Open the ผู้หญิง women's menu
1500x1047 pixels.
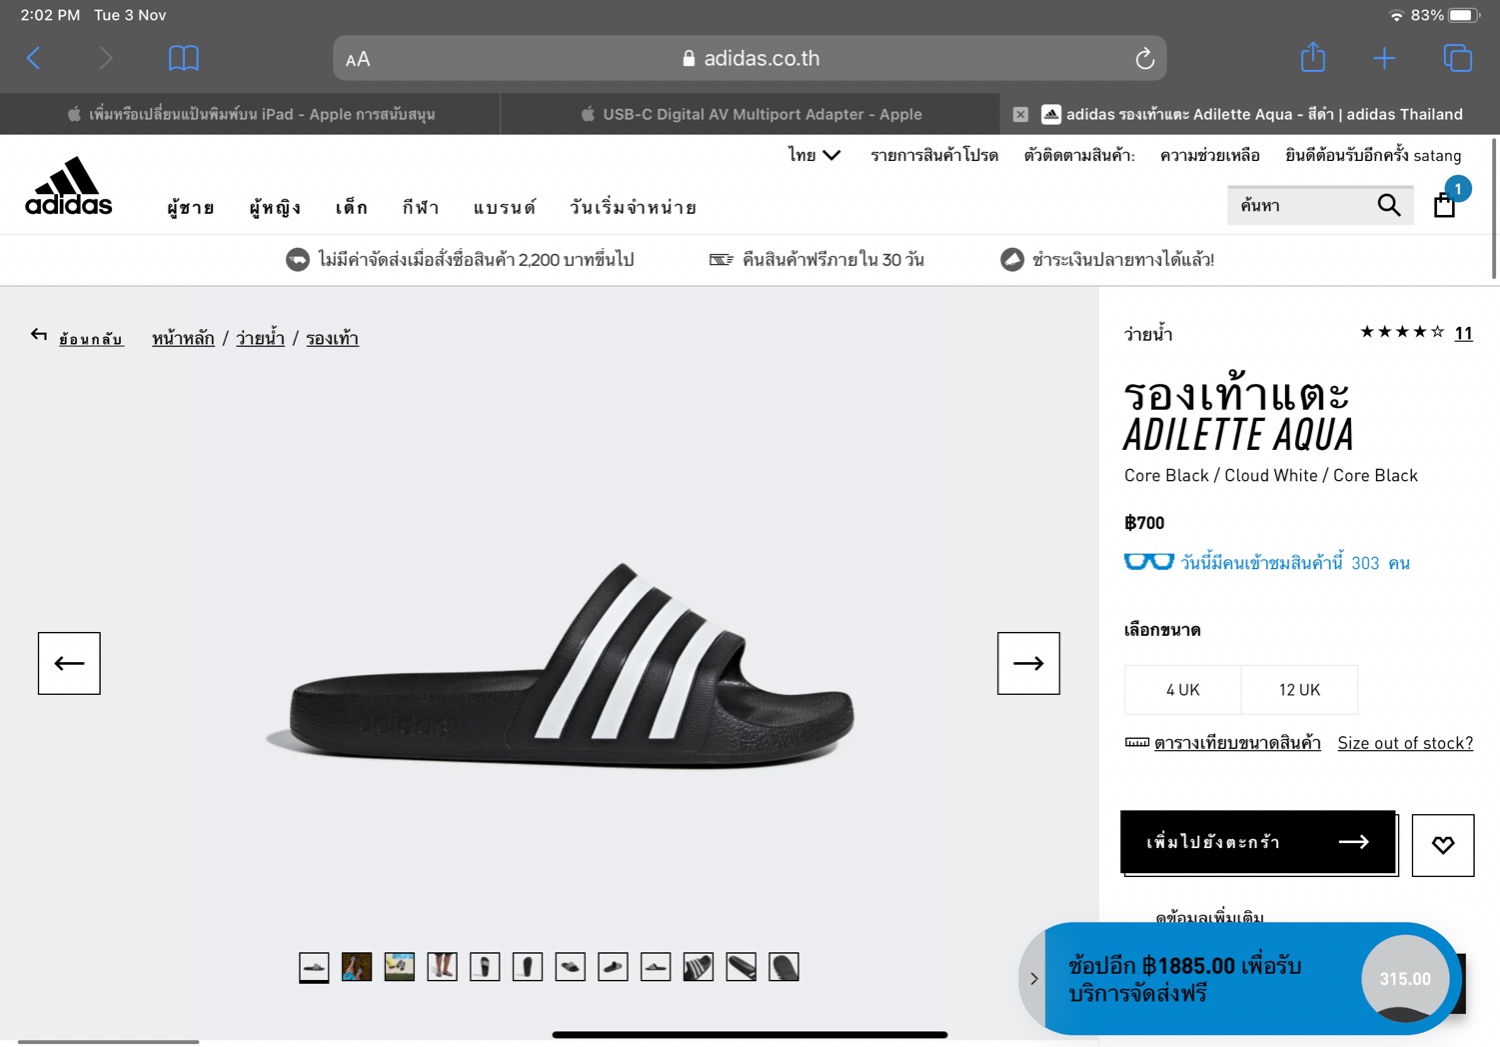275,207
